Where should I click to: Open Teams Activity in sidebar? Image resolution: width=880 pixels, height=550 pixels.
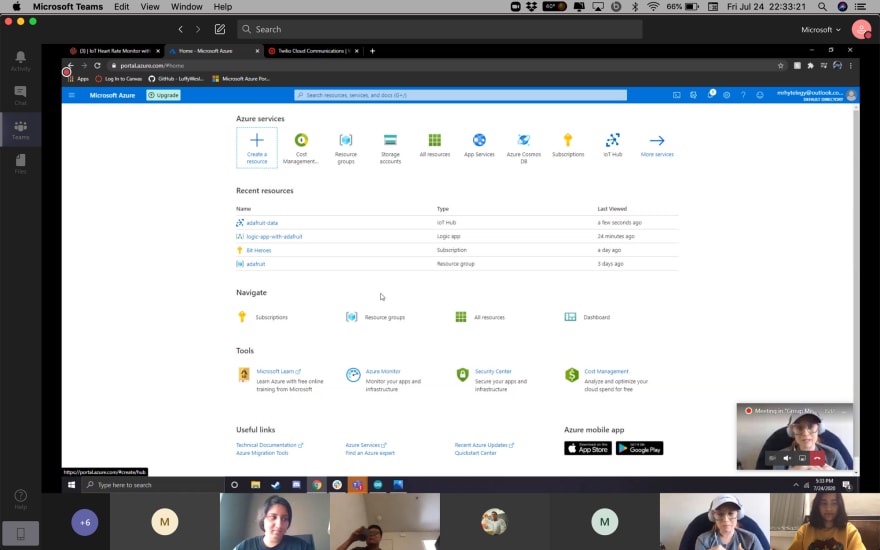pos(20,61)
